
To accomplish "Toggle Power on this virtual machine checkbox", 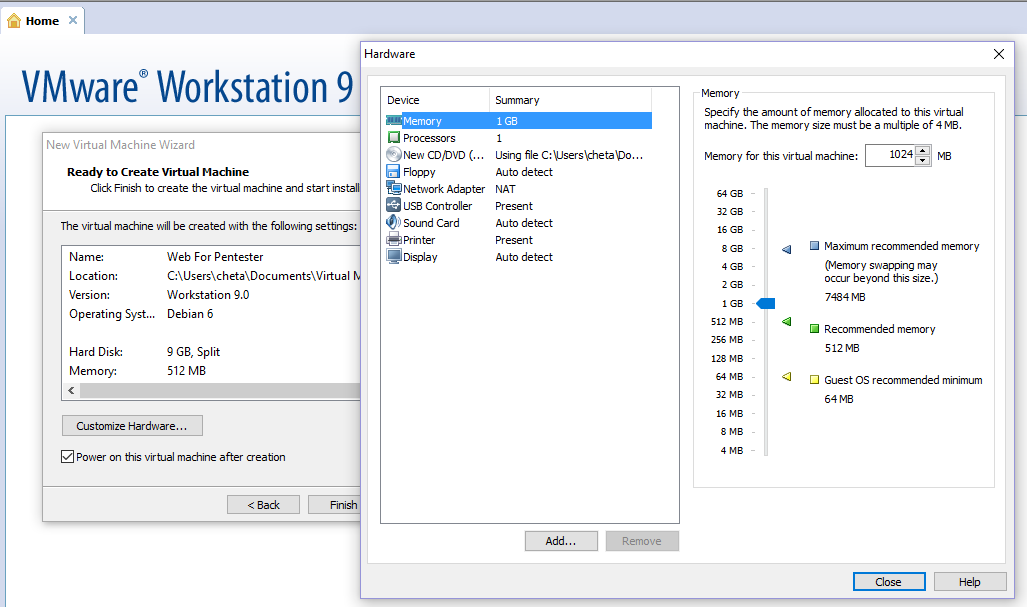I will 67,456.
